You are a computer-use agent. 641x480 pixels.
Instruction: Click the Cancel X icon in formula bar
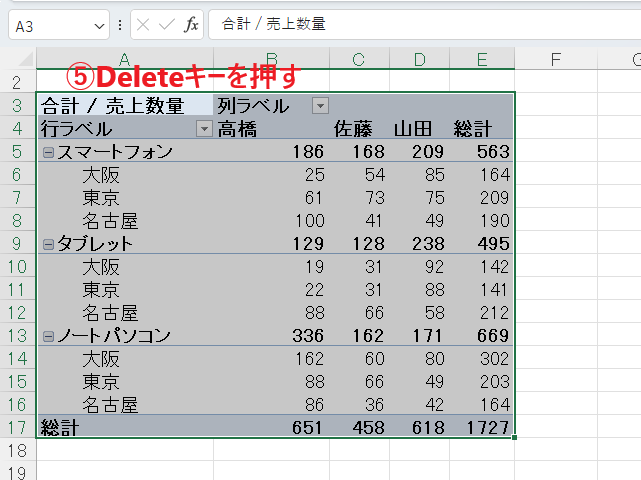pos(143,25)
